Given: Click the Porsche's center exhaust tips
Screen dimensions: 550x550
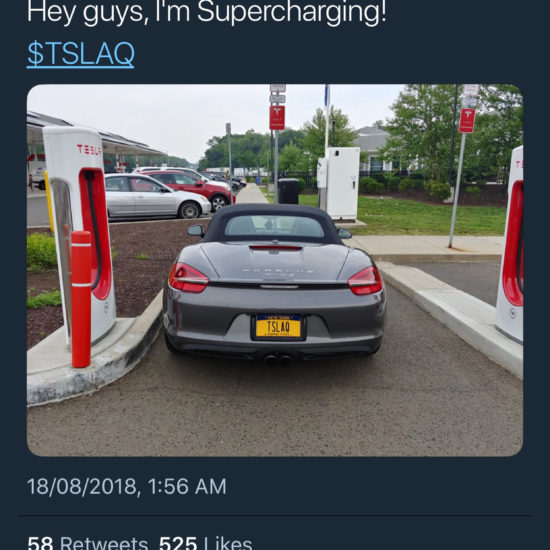Looking at the screenshot, I should point(277,360).
